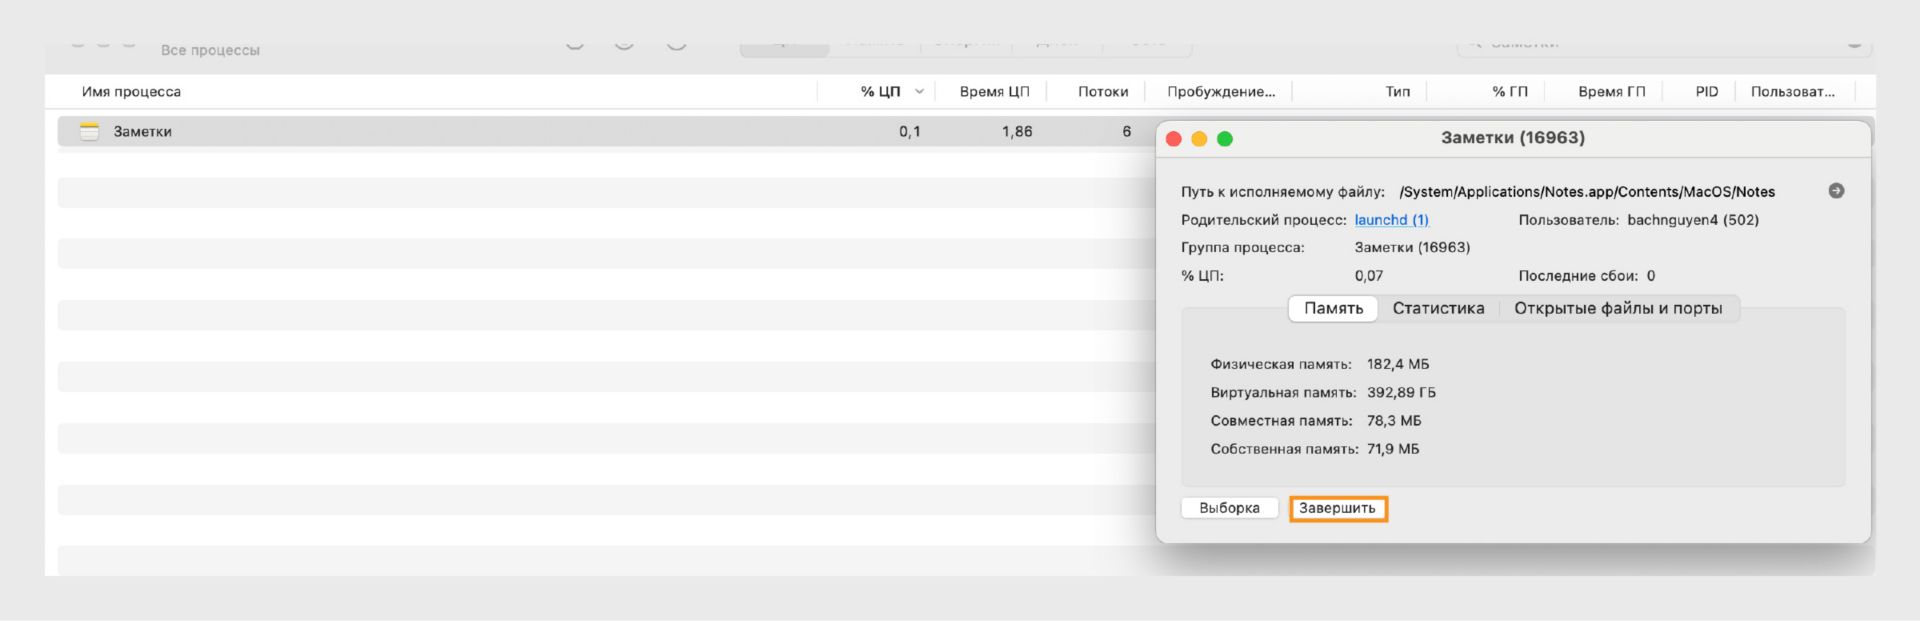Open the Открытые файлы и порты tab

coord(1618,308)
